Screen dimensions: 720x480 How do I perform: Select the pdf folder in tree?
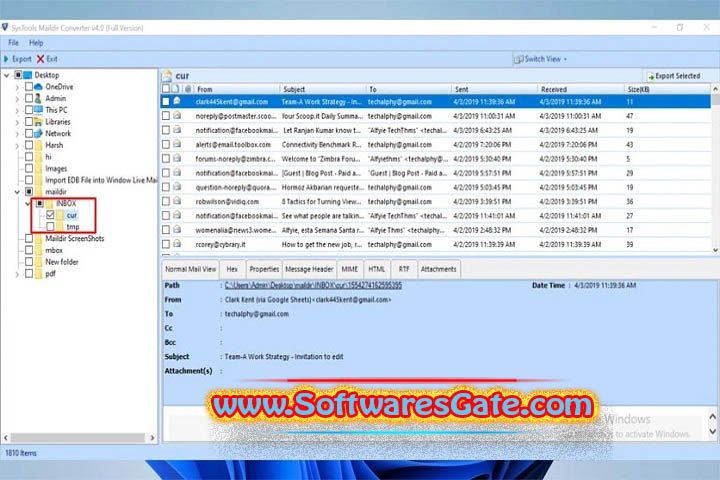coord(50,274)
